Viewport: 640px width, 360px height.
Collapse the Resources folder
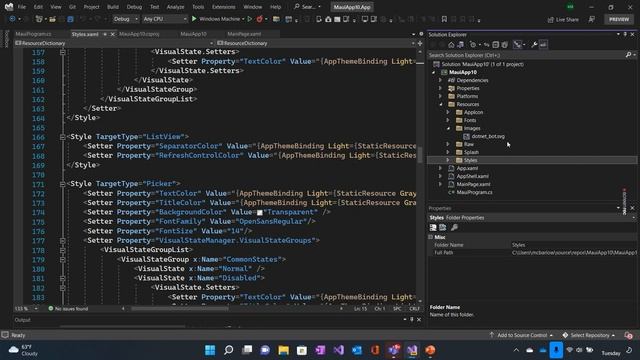coord(440,104)
